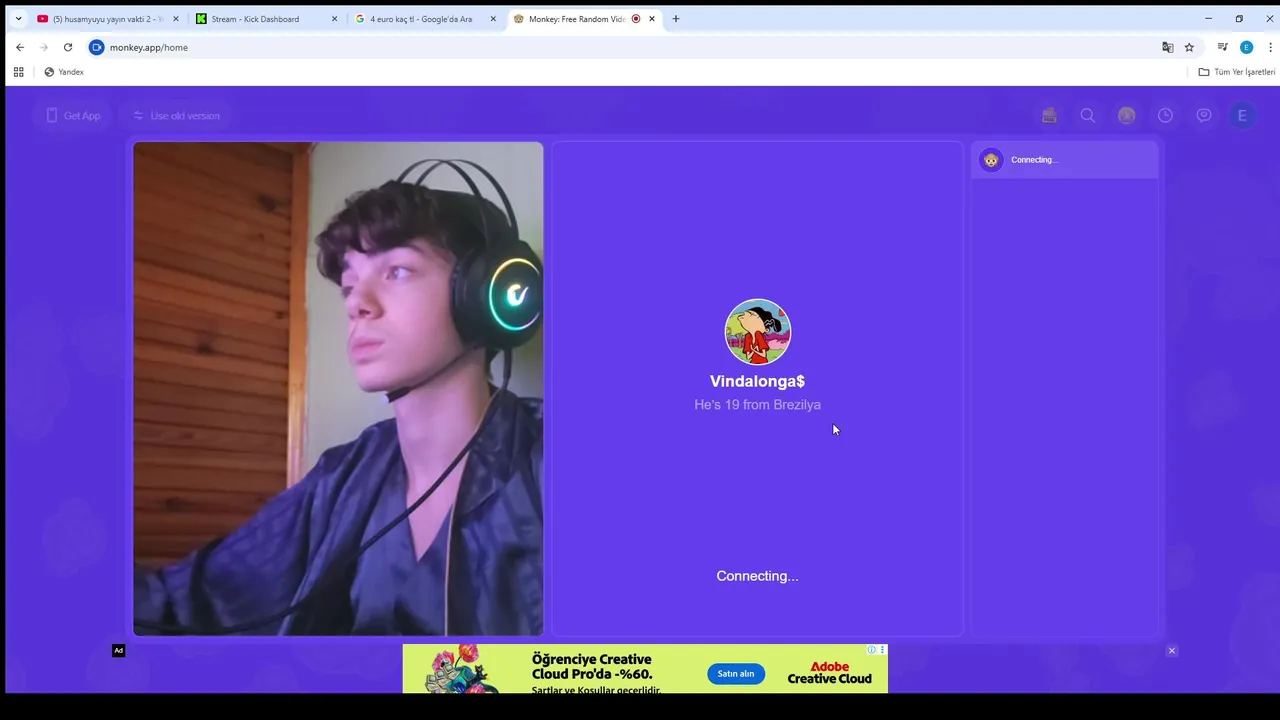The height and width of the screenshot is (720, 1280).
Task: Bookmark this page with star icon
Action: [1189, 47]
